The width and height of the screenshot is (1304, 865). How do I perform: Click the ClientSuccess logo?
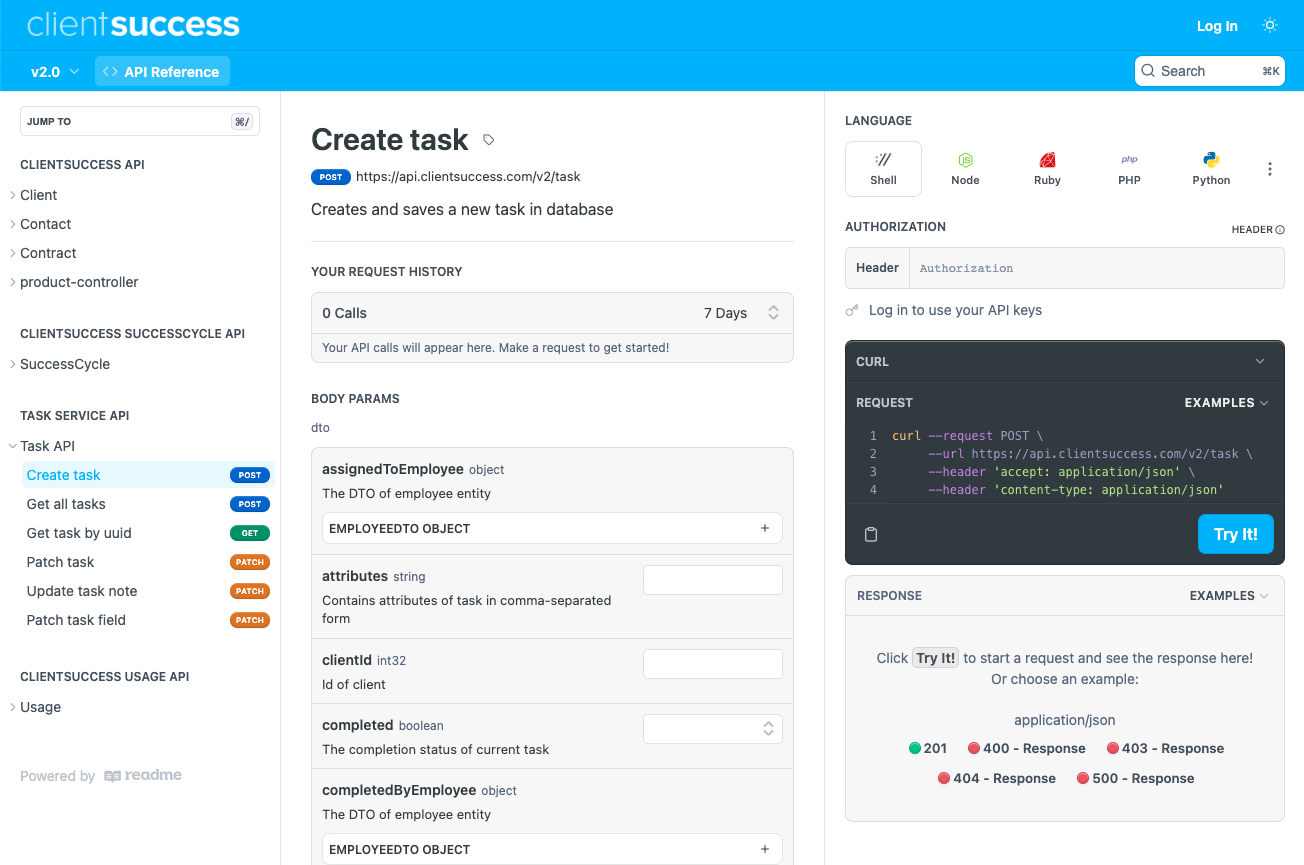pos(133,25)
